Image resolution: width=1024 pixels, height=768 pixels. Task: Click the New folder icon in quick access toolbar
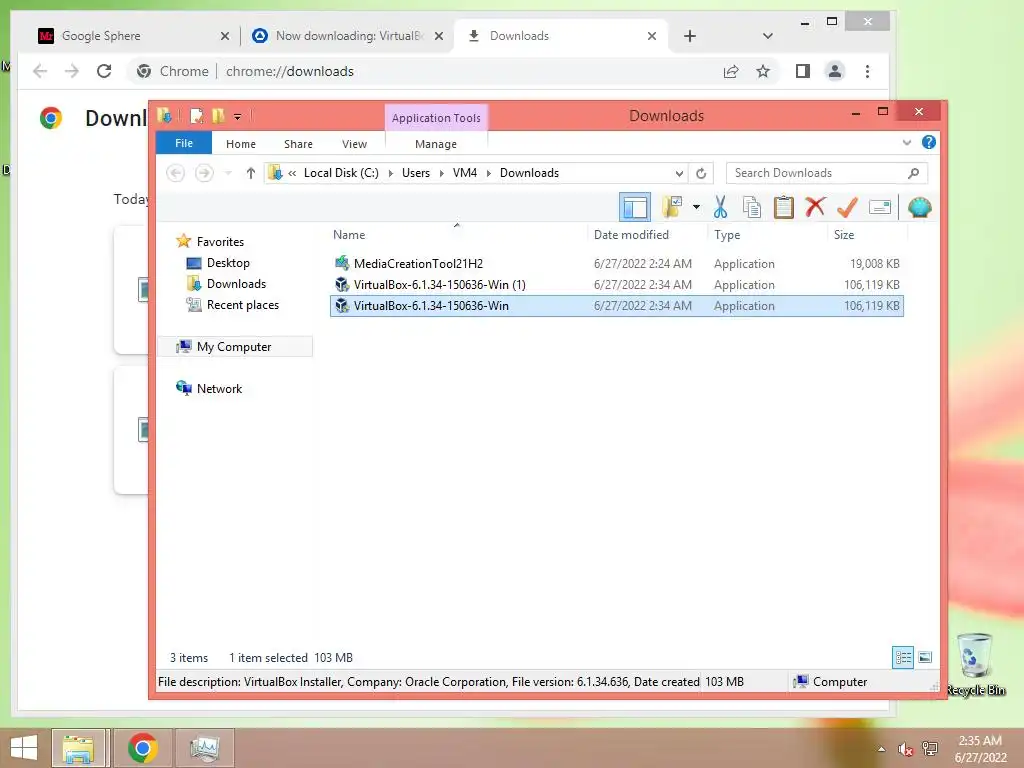pyautogui.click(x=218, y=116)
